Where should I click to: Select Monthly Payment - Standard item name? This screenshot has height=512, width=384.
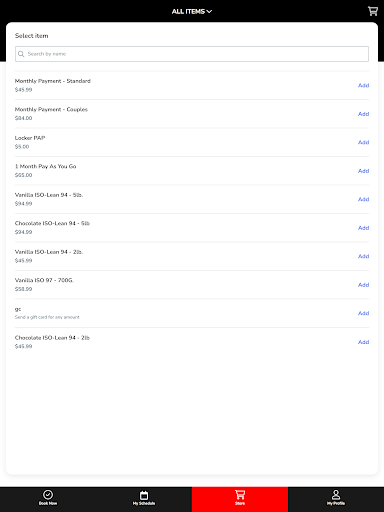pyautogui.click(x=53, y=81)
